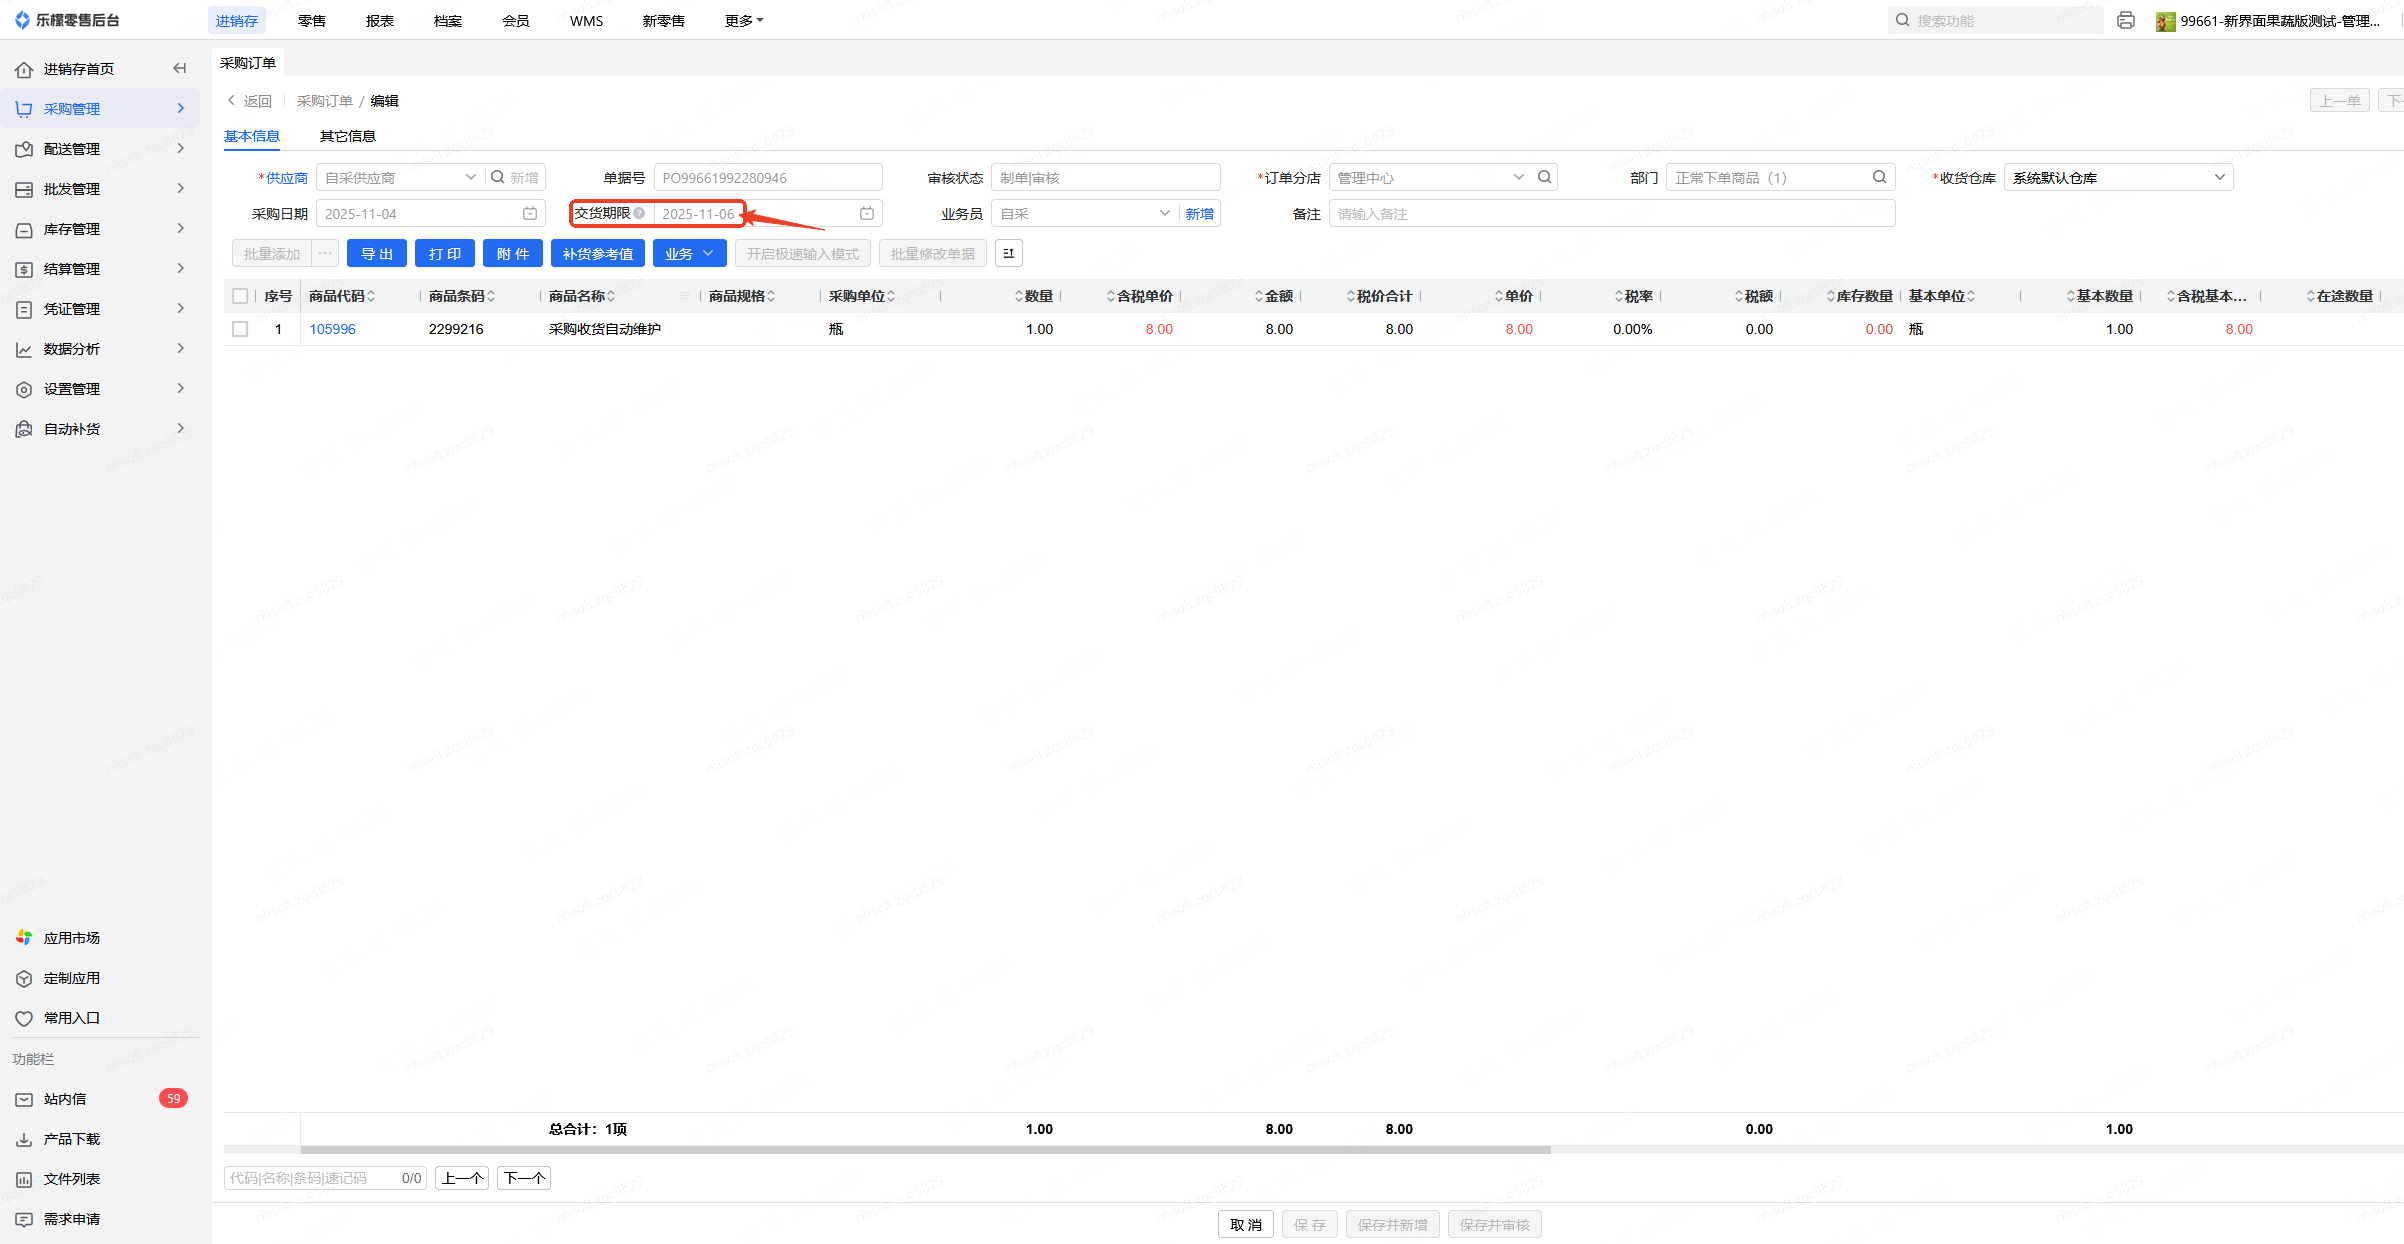Viewport: 2404px width, 1244px height.
Task: Collapse the sidebar with the arrow icon
Action: [180, 68]
